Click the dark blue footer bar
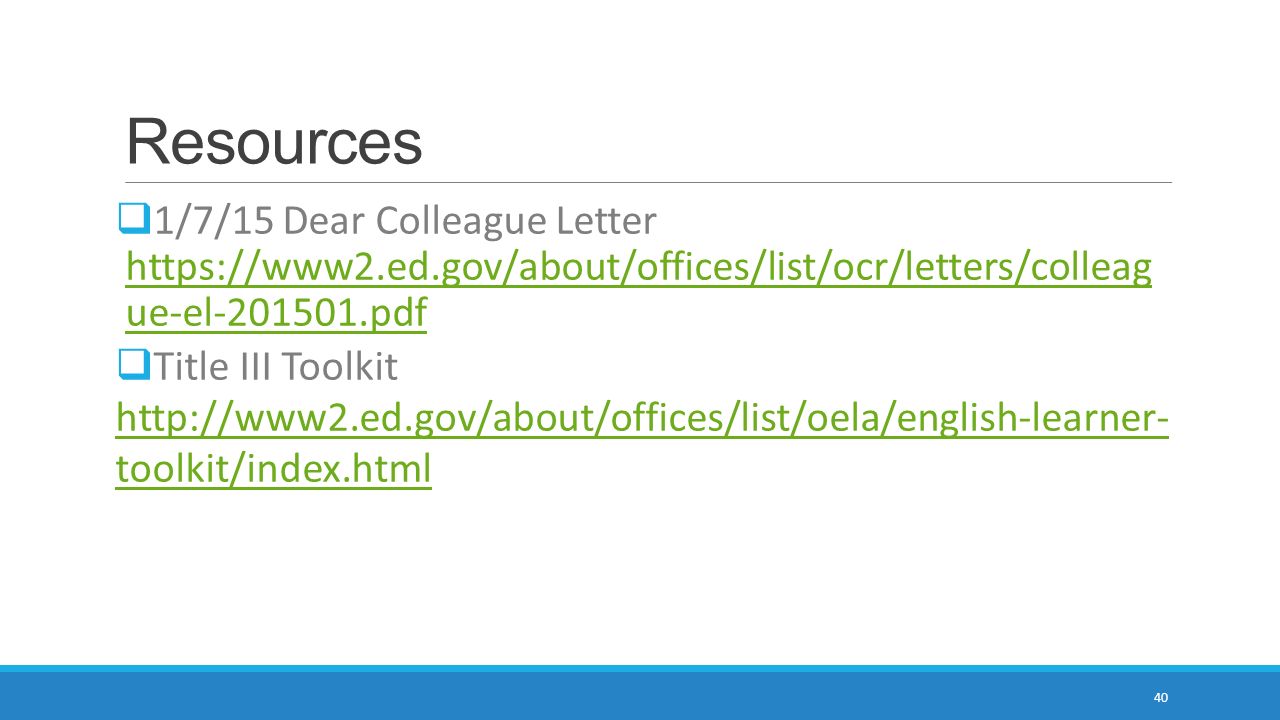This screenshot has width=1280, height=720. point(640,696)
